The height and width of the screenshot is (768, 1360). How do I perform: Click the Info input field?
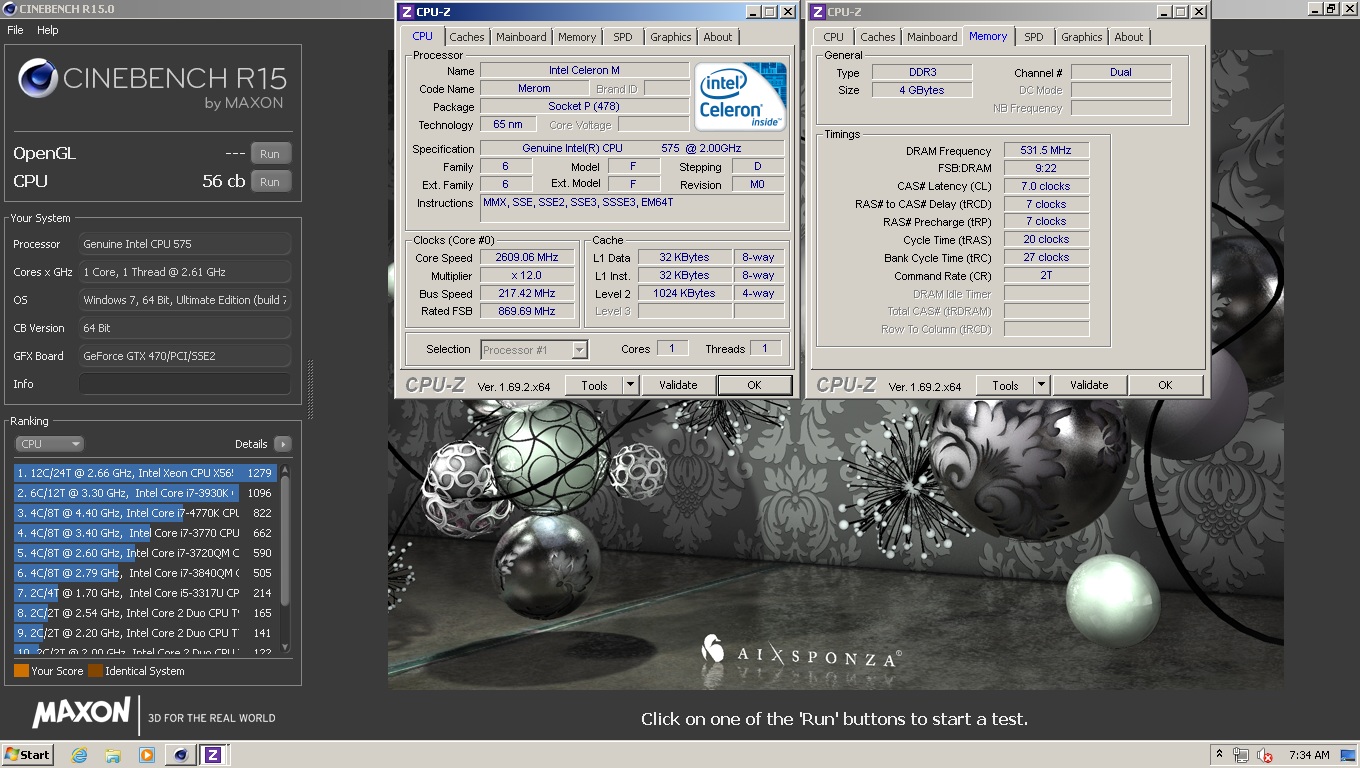(x=185, y=384)
